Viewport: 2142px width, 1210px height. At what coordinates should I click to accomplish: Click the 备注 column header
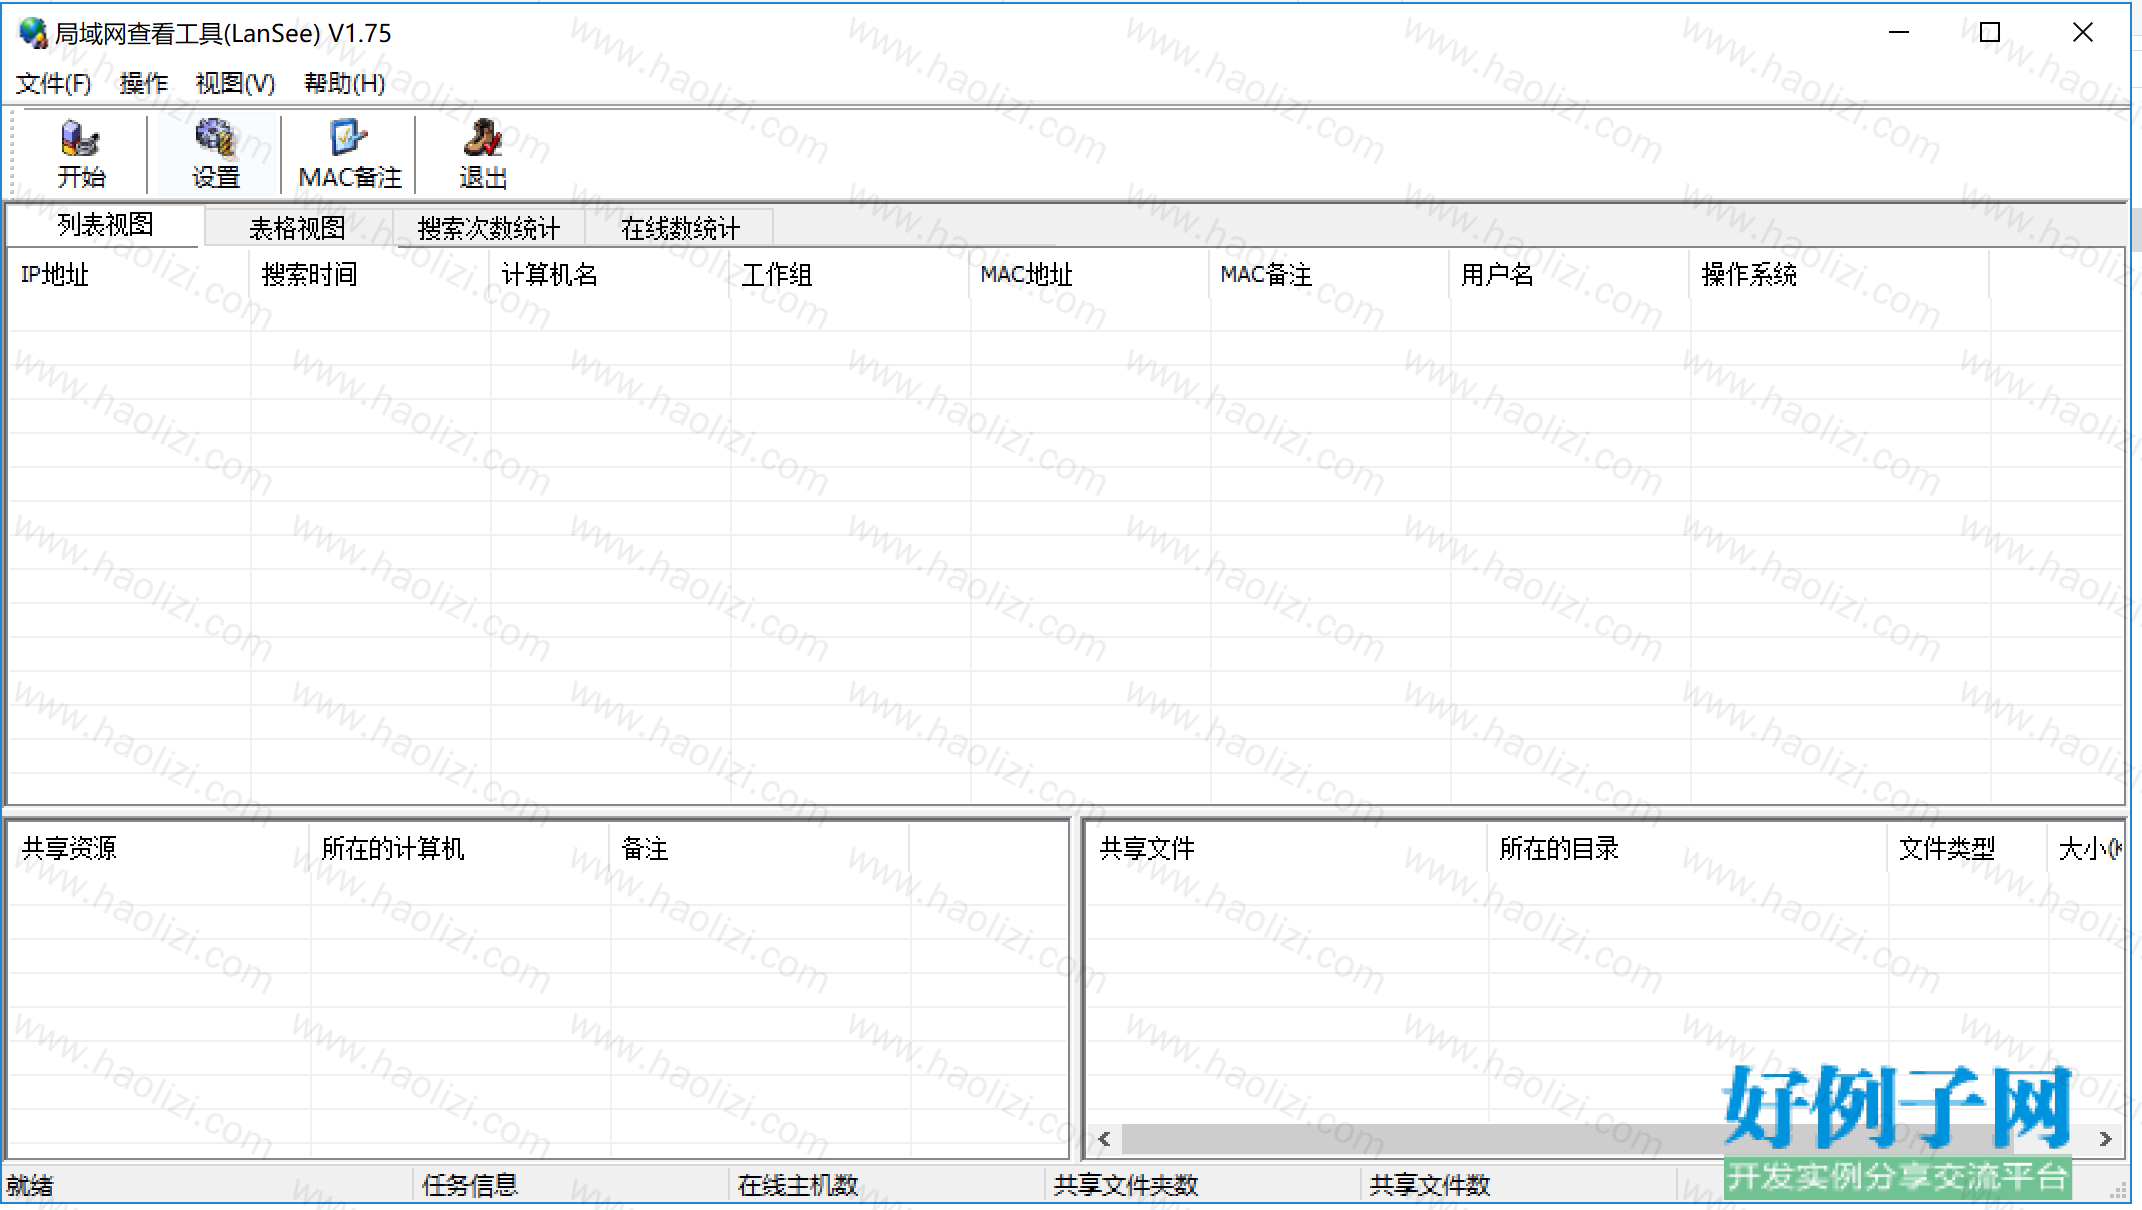pyautogui.click(x=759, y=849)
